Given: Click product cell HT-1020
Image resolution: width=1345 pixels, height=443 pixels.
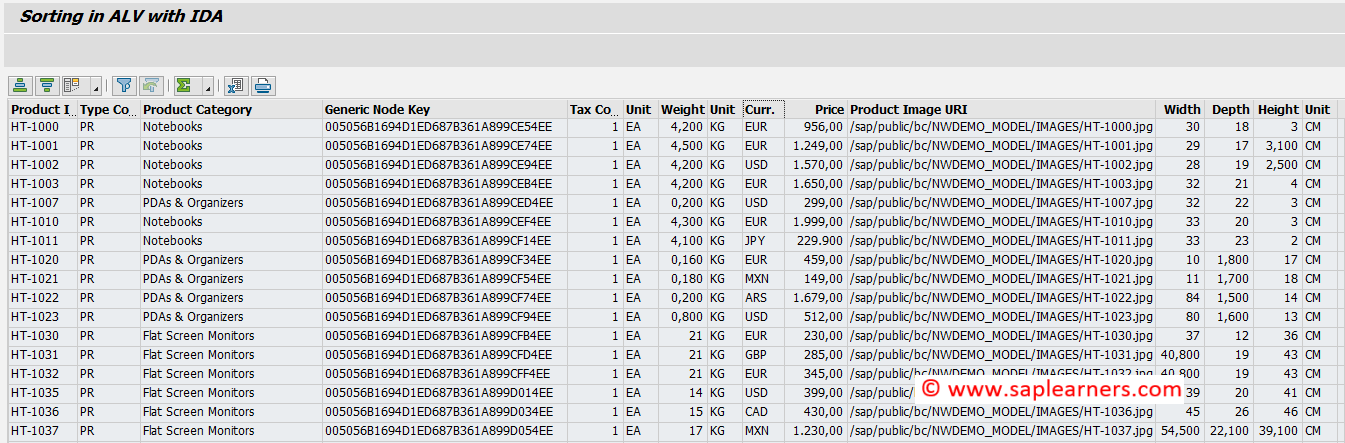Looking at the screenshot, I should pos(42,260).
